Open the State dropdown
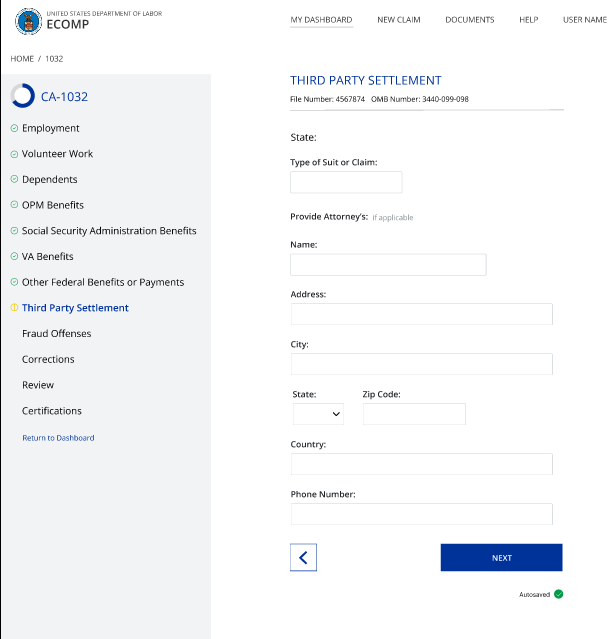The image size is (616, 639). pos(318,414)
